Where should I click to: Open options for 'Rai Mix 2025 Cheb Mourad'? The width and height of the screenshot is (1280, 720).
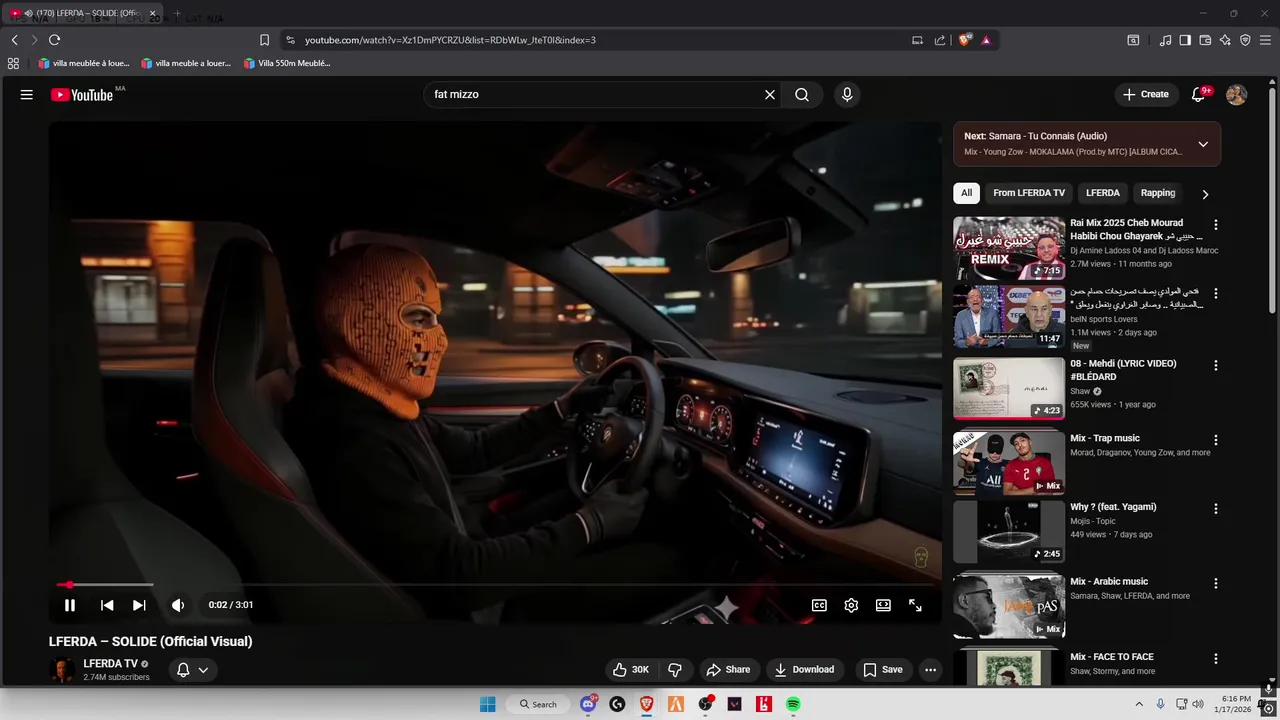coord(1216,225)
